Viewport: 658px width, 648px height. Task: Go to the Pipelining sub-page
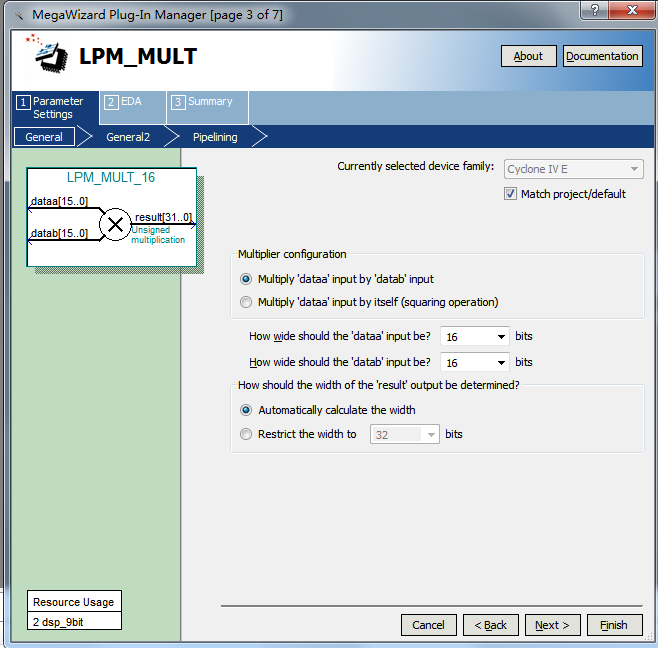pyautogui.click(x=215, y=137)
